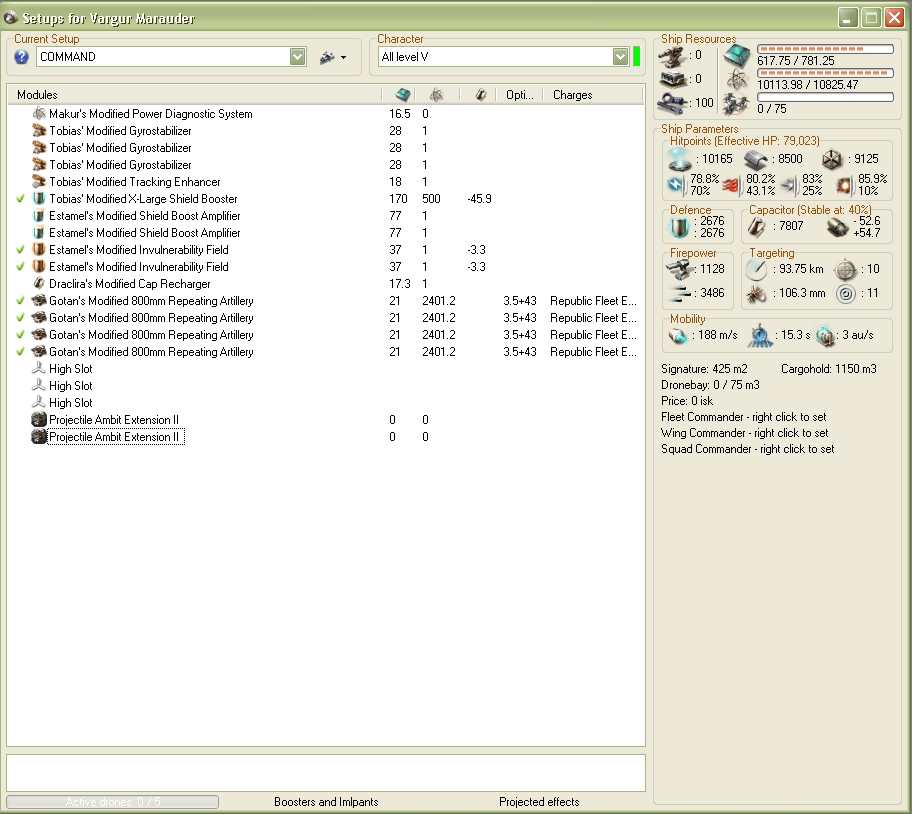
Task: Click the max velocity icon showing 188 m/s
Action: point(678,335)
